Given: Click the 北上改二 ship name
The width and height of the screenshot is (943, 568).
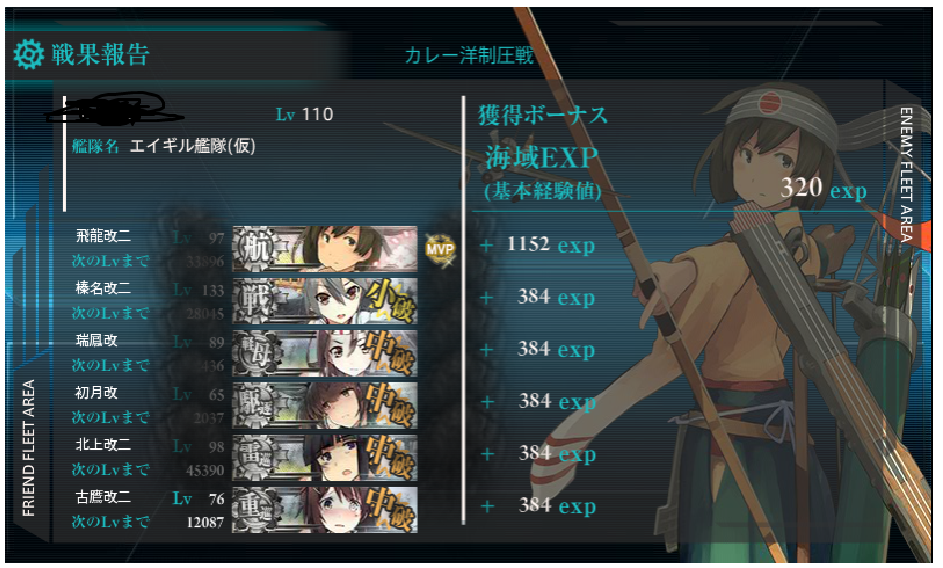Looking at the screenshot, I should tap(103, 445).
